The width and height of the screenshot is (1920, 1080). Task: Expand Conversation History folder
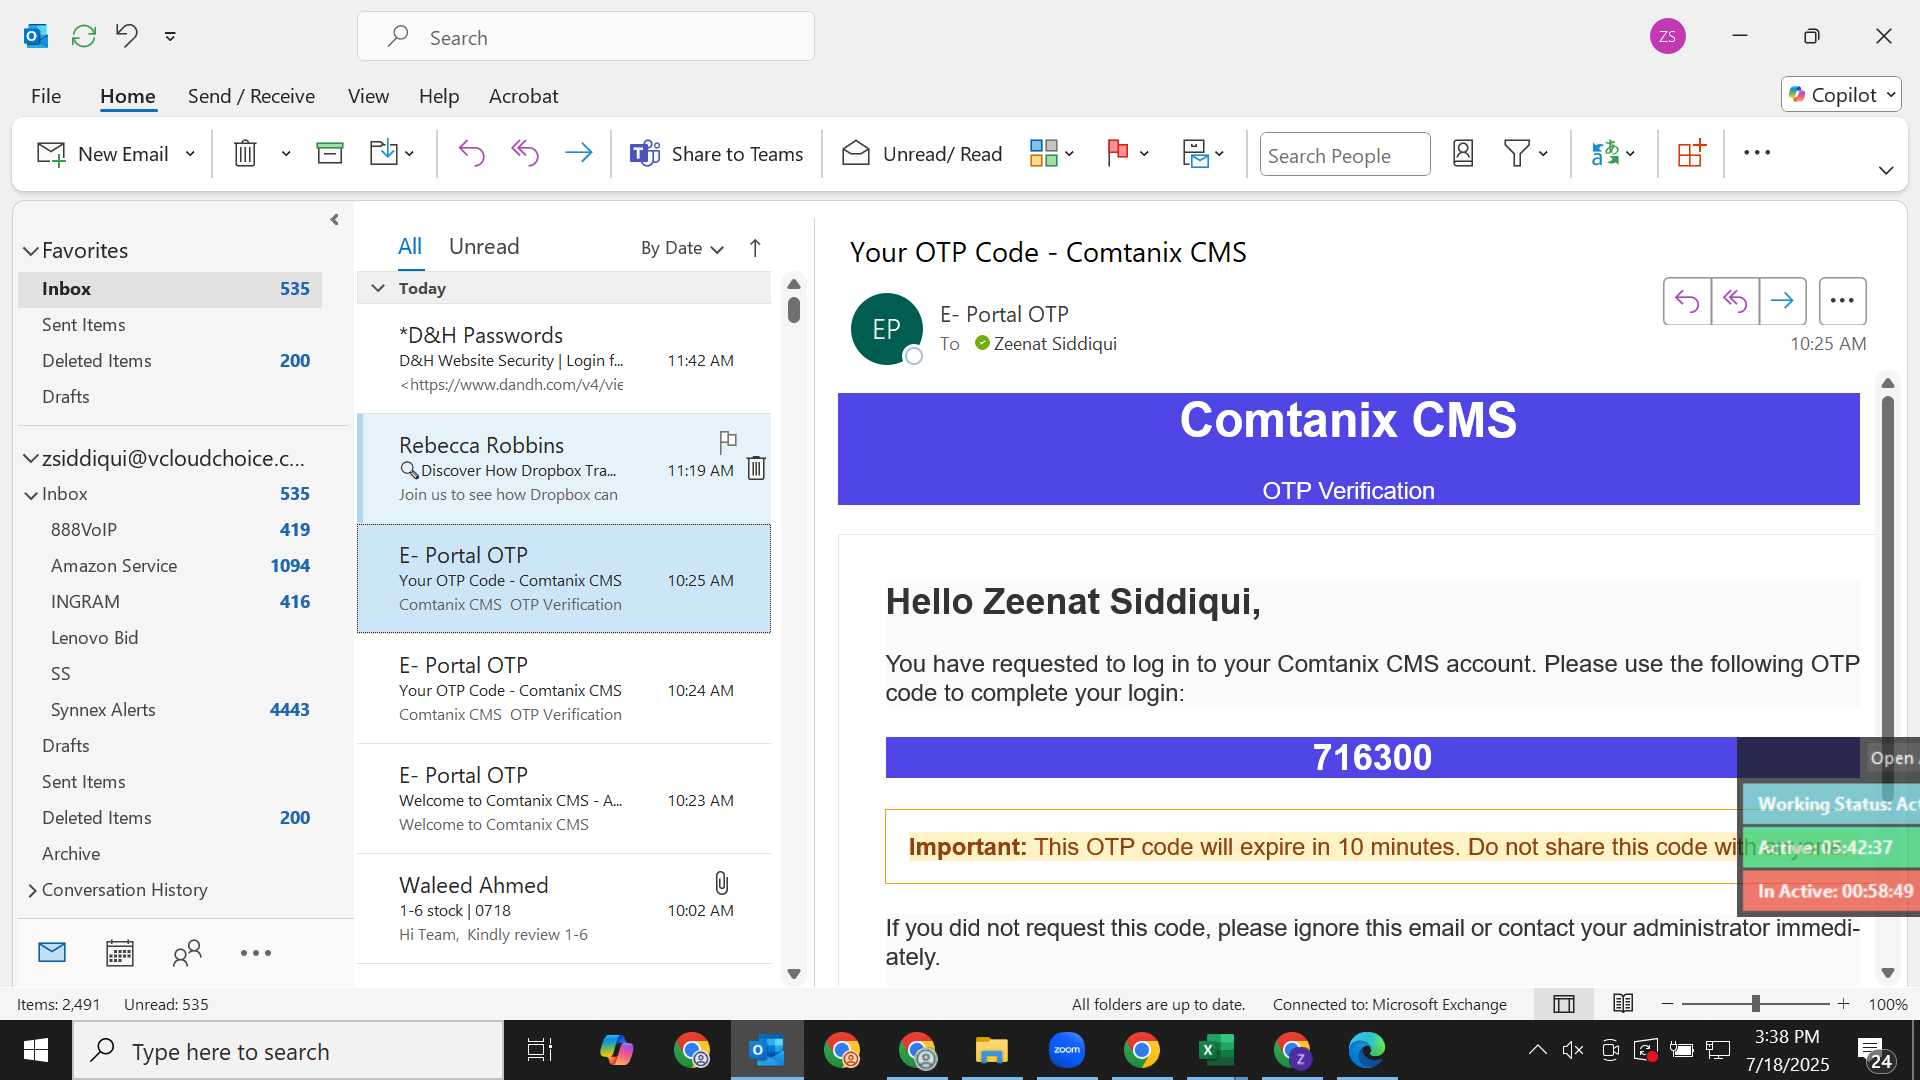tap(32, 890)
